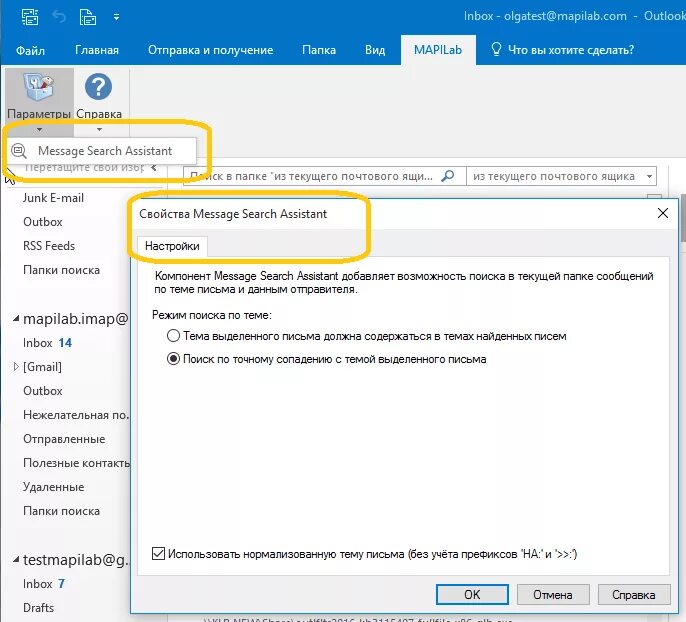Click the Справка button in the dialog
The height and width of the screenshot is (622, 686).
point(634,594)
